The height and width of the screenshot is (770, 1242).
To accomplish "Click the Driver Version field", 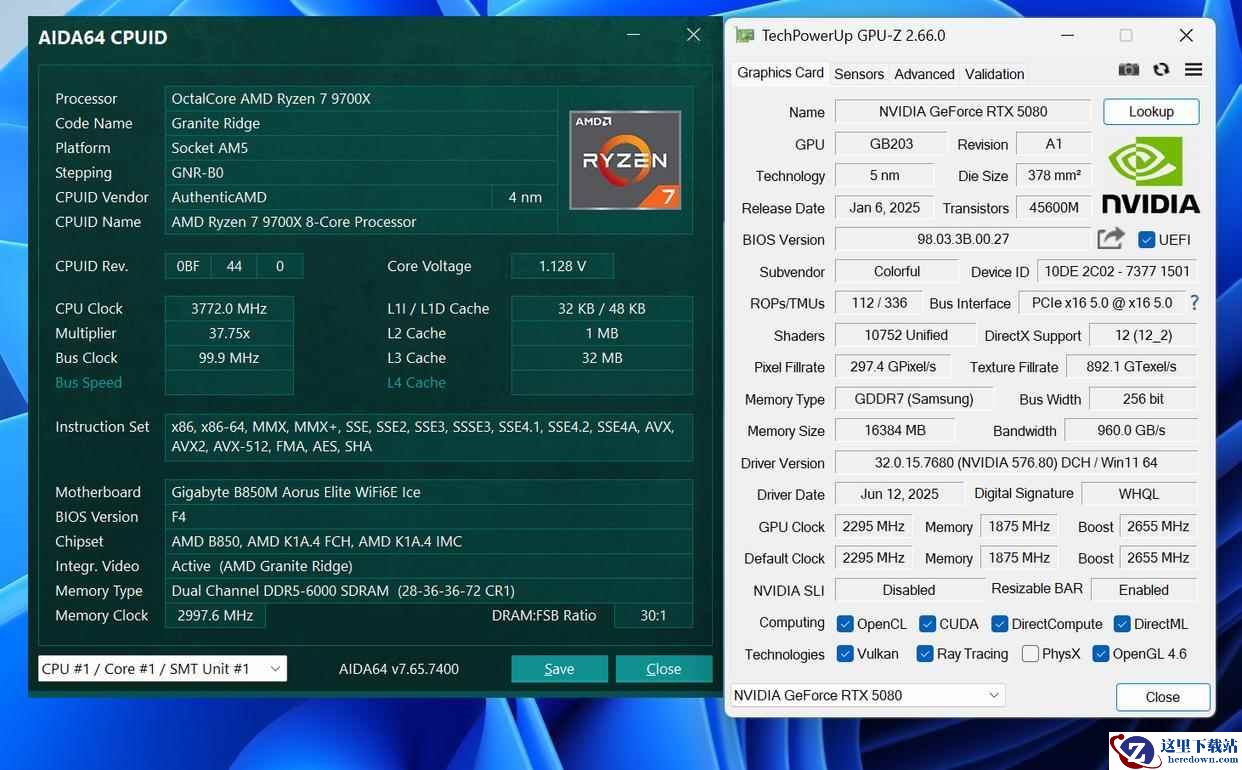I will coord(1016,463).
